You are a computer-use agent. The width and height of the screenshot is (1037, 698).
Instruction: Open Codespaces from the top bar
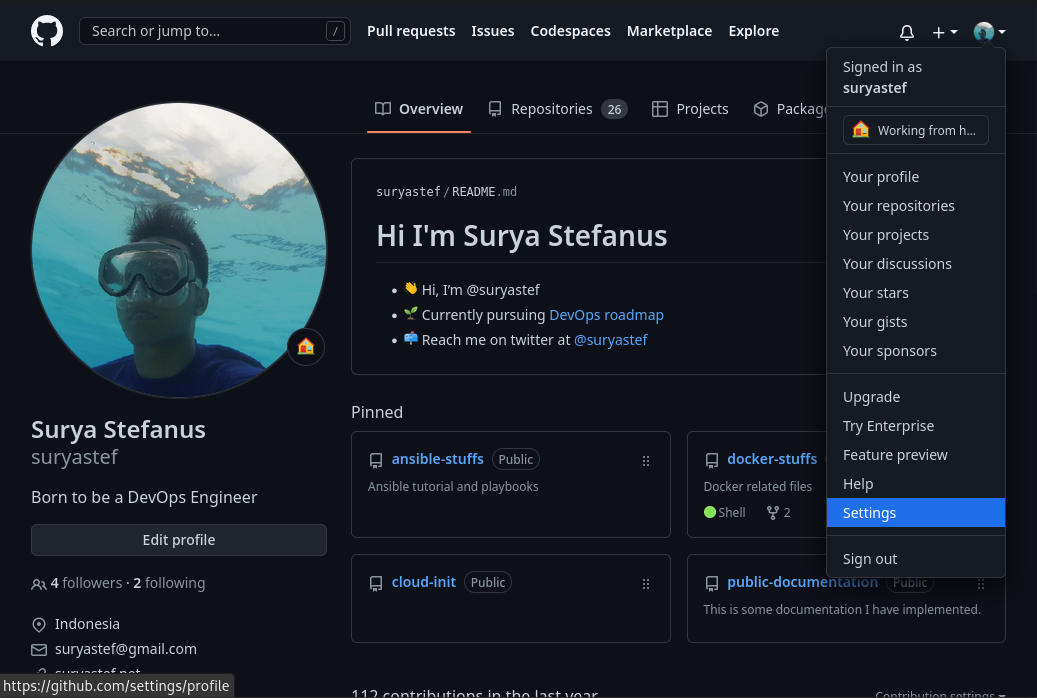click(570, 31)
